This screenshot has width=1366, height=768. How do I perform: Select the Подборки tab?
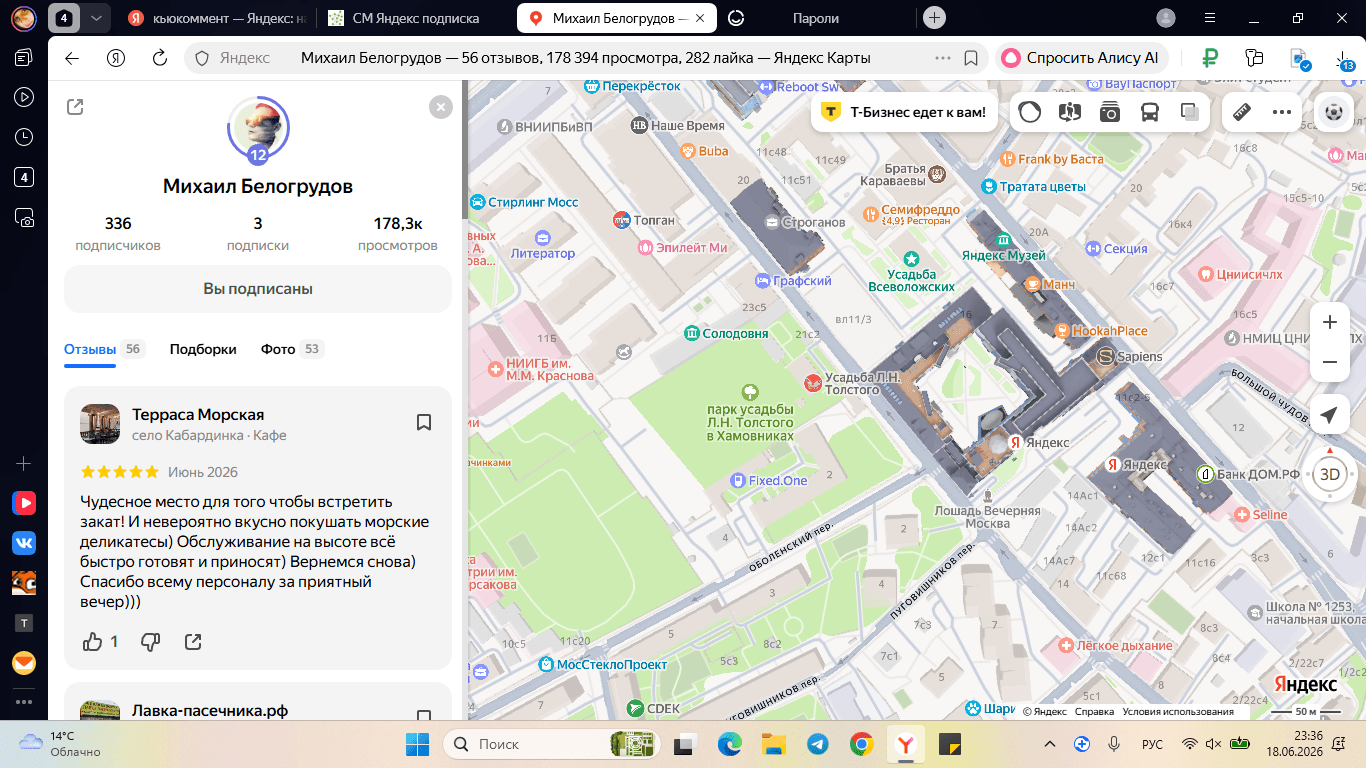[203, 349]
